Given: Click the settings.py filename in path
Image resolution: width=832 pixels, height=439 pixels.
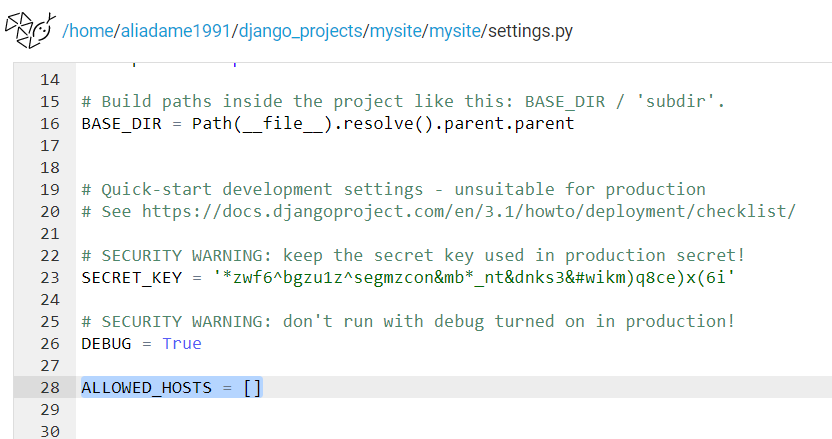Looking at the screenshot, I should point(531,31).
